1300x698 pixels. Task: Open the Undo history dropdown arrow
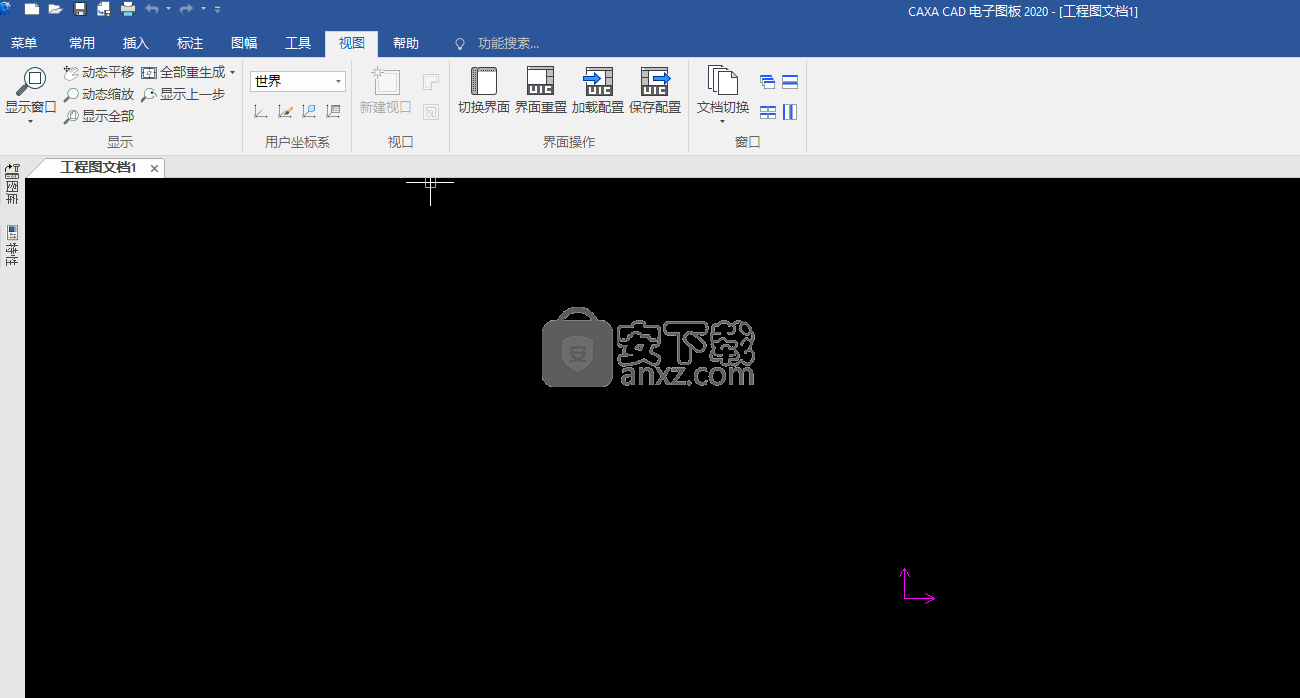168,9
